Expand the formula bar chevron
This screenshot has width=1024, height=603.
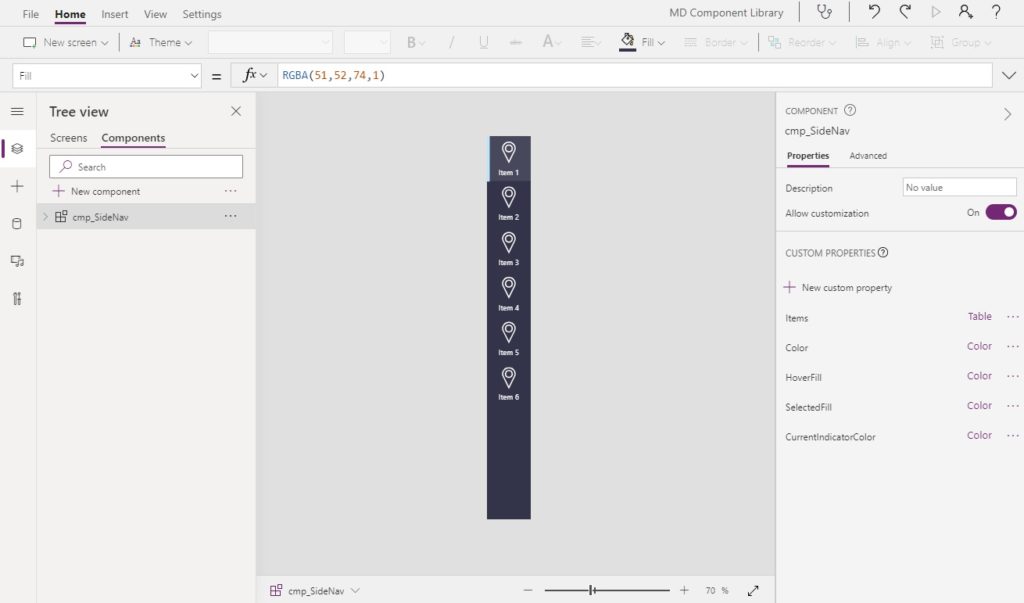click(1008, 76)
